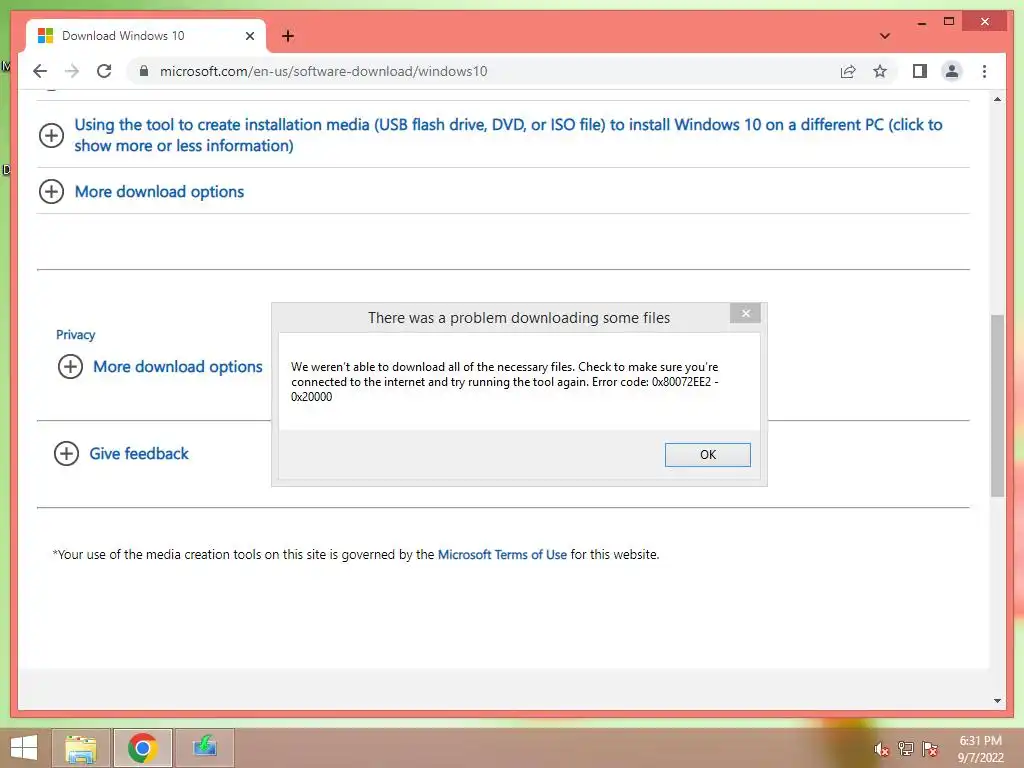Viewport: 1024px width, 768px height.
Task: Click the network tray icon
Action: pos(905,749)
